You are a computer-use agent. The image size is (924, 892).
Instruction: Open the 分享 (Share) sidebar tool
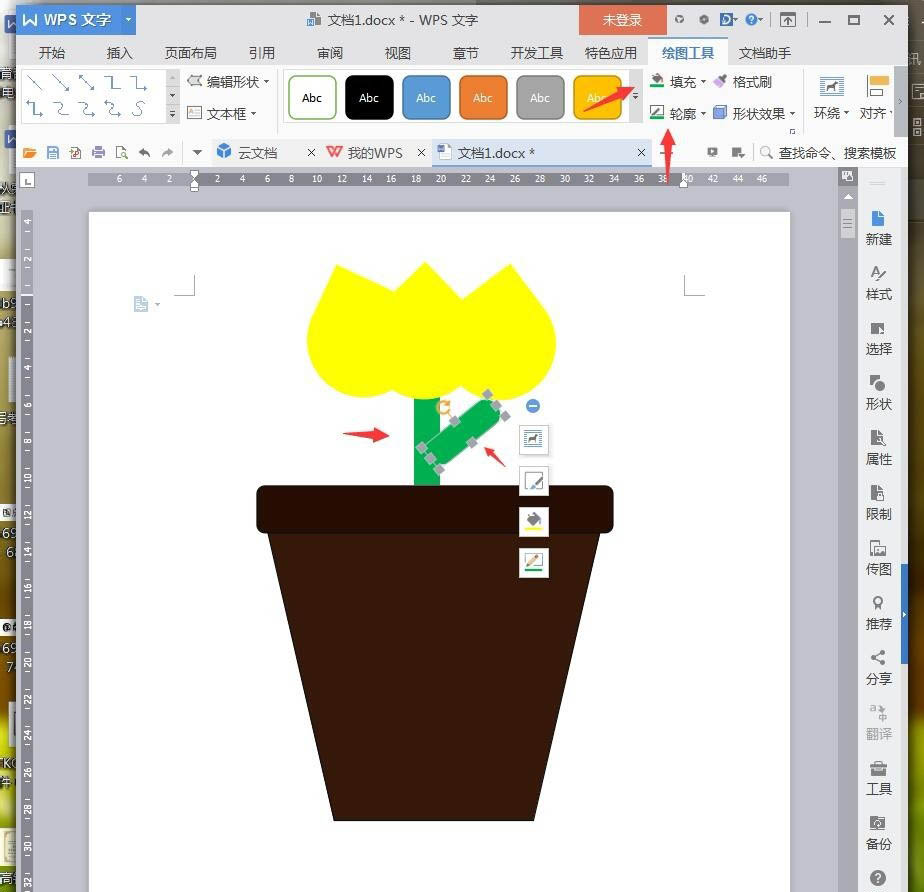coord(878,668)
